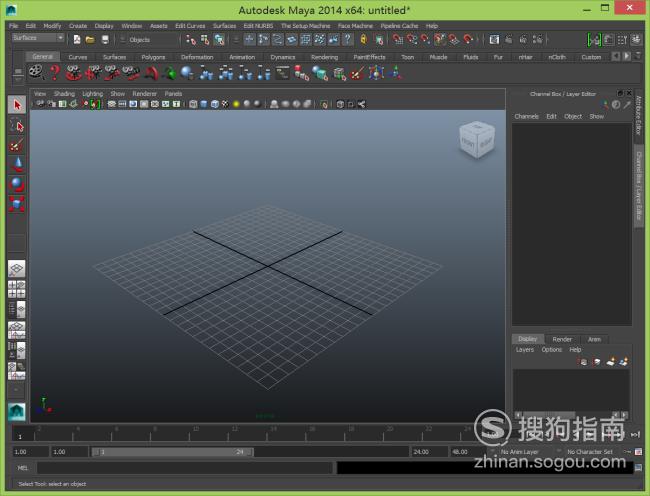Open the File menu
Viewport: 650px width, 496px height.
tap(13, 26)
